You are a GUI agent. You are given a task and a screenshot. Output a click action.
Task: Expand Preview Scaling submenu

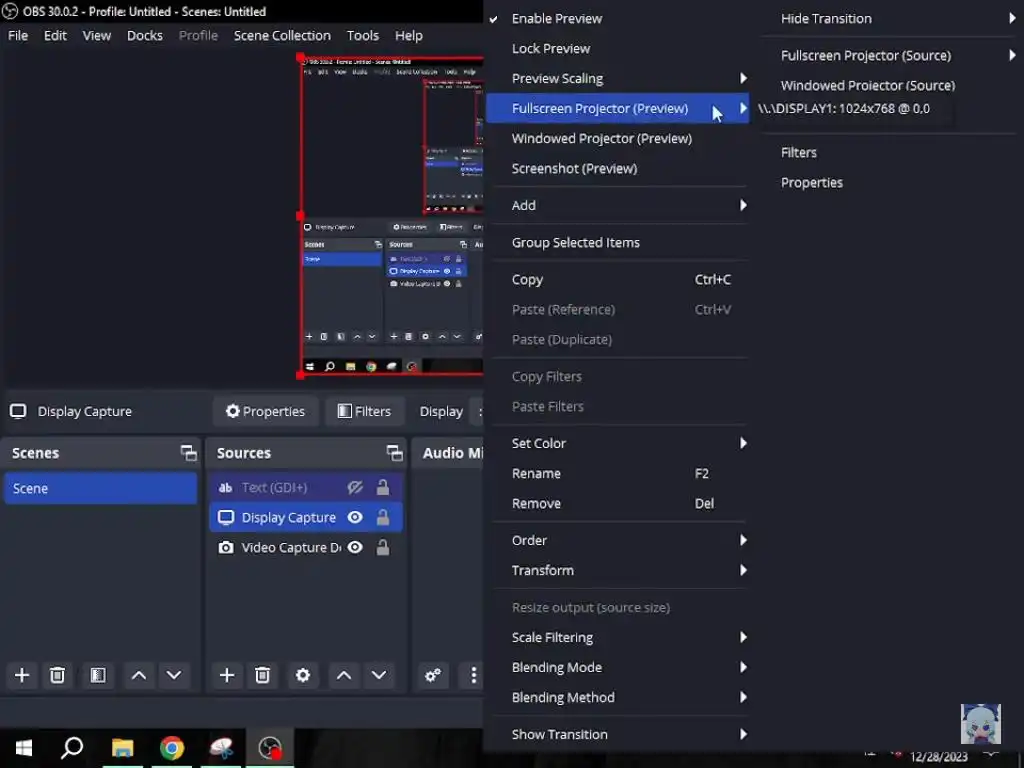tap(617, 78)
